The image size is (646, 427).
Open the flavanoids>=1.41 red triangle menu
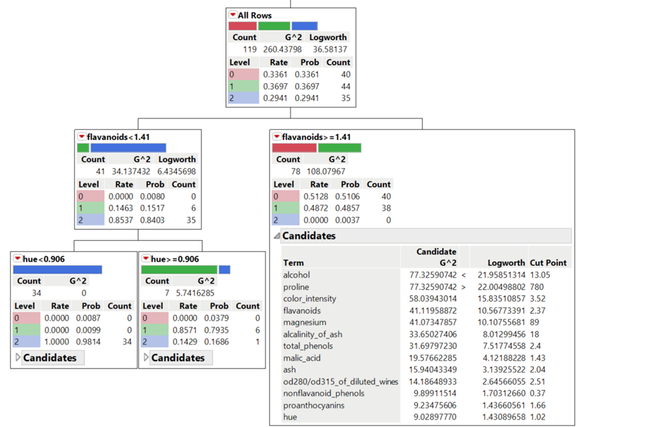277,136
